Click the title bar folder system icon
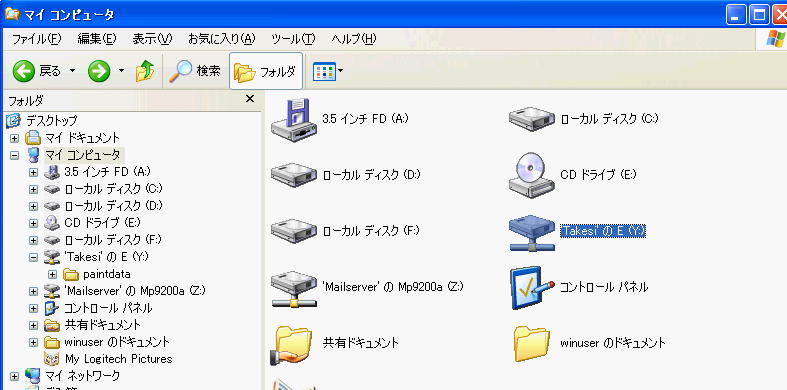Viewport: 787px width, 390px height. coord(12,14)
